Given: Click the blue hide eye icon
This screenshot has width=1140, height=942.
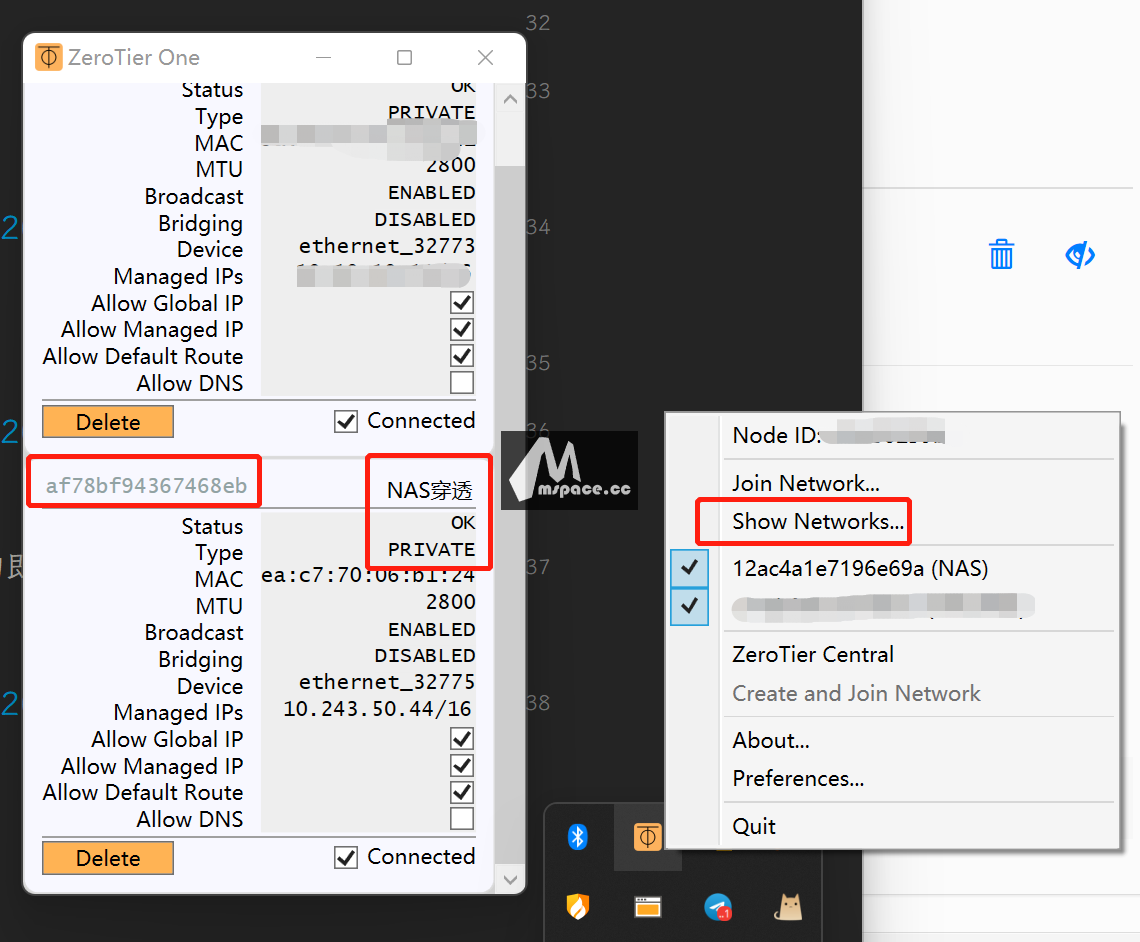Looking at the screenshot, I should (1080, 254).
